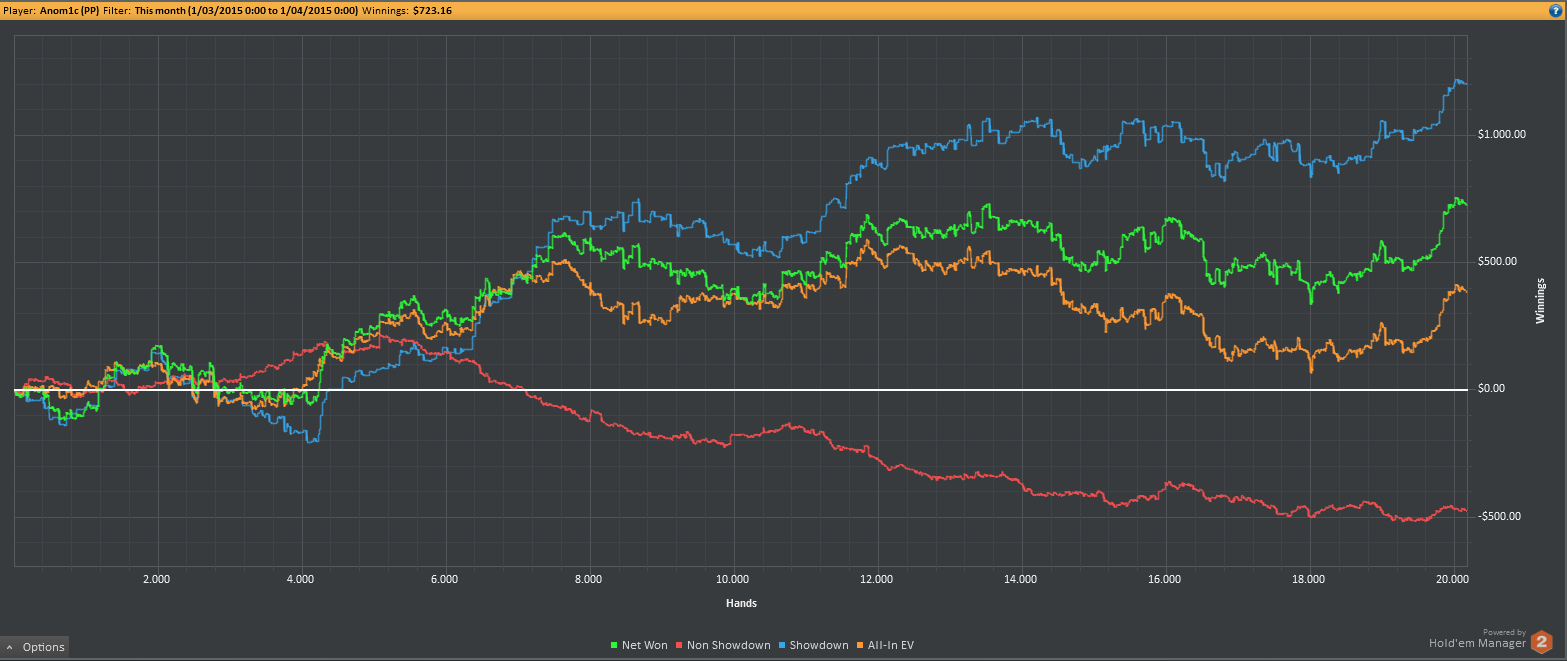Screen dimensions: 1567x661
Task: Click the 2.000 hands axis label
Action: click(x=156, y=579)
